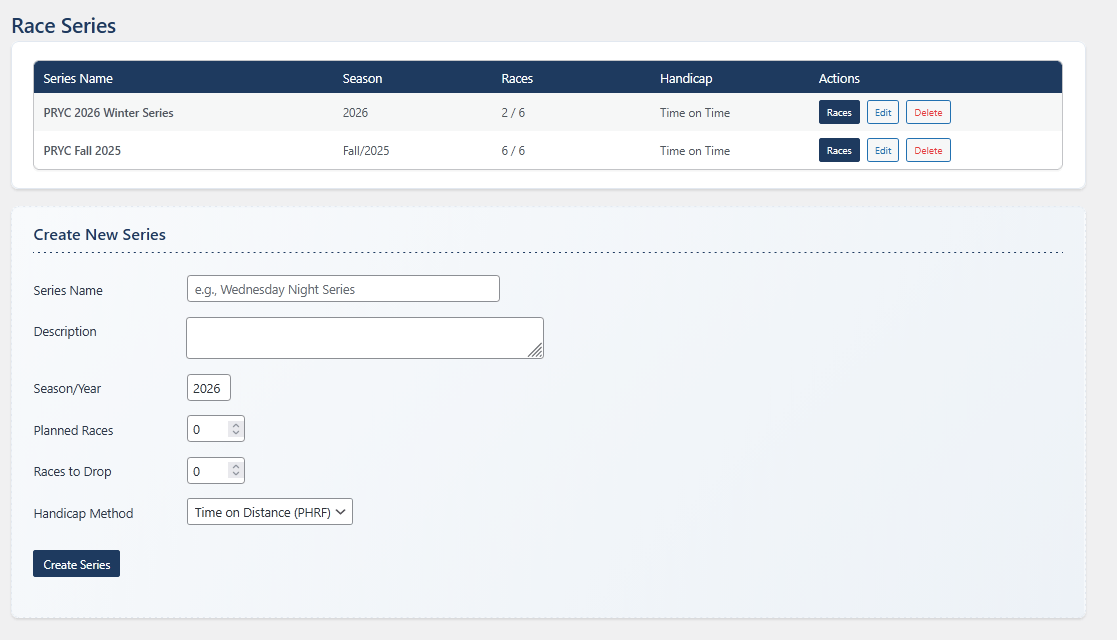Click the Season/Year field
The width and height of the screenshot is (1117, 640).
208,388
